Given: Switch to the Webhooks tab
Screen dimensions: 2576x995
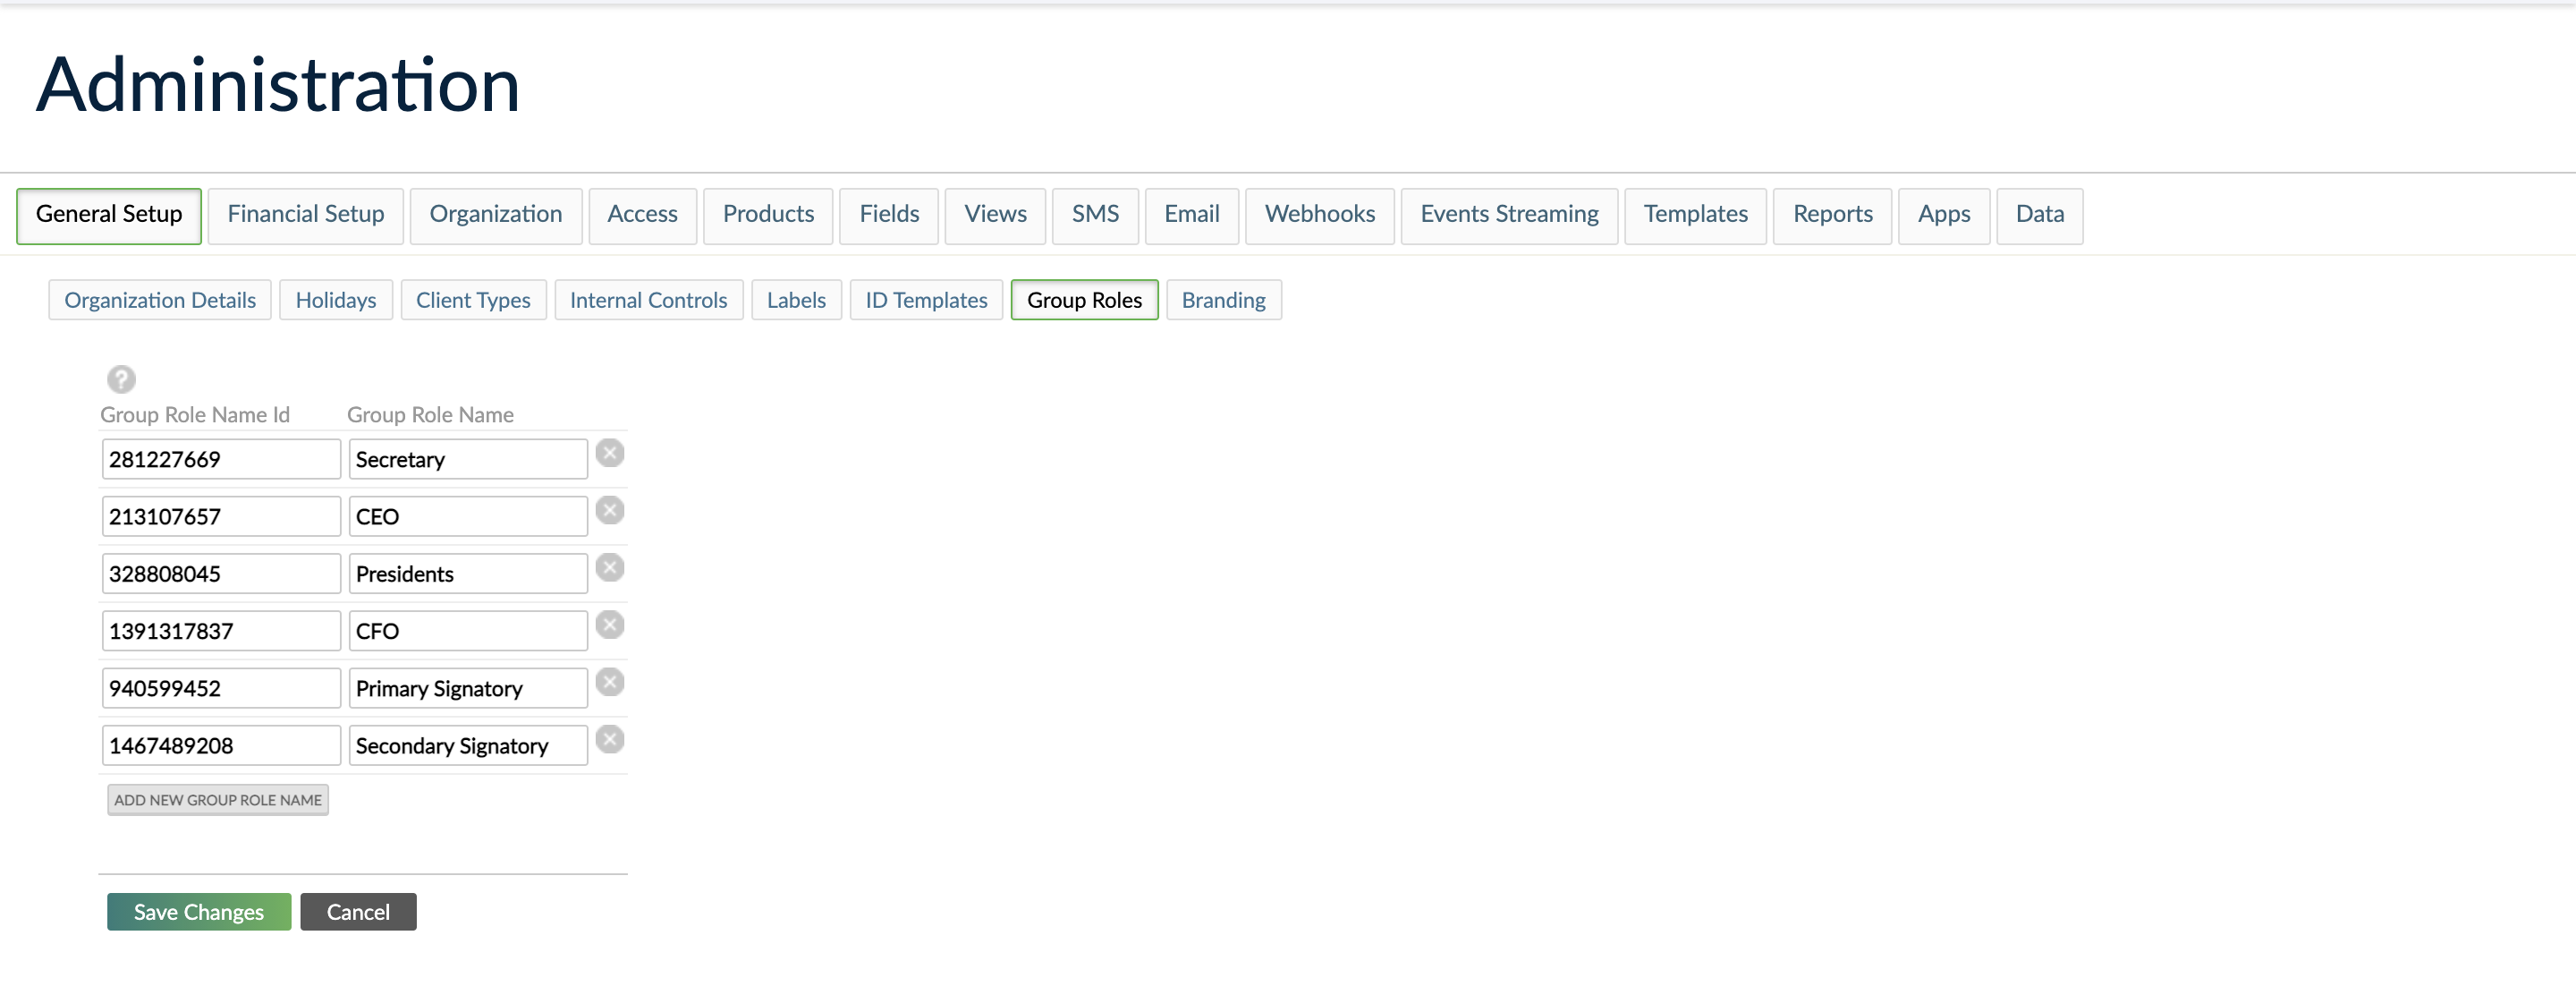Looking at the screenshot, I should [x=1319, y=215].
